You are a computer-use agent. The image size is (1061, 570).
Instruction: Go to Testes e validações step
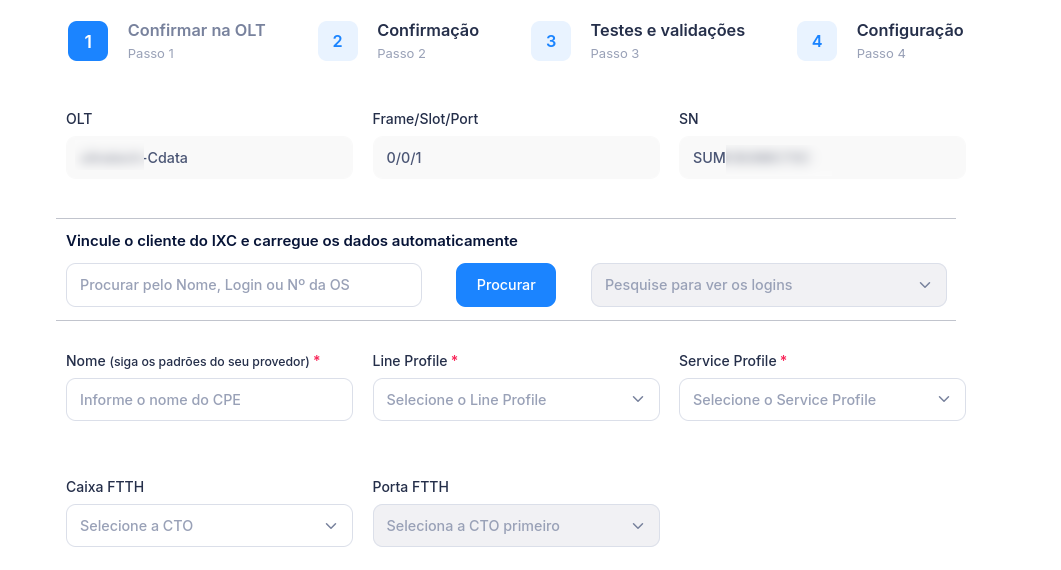click(667, 31)
